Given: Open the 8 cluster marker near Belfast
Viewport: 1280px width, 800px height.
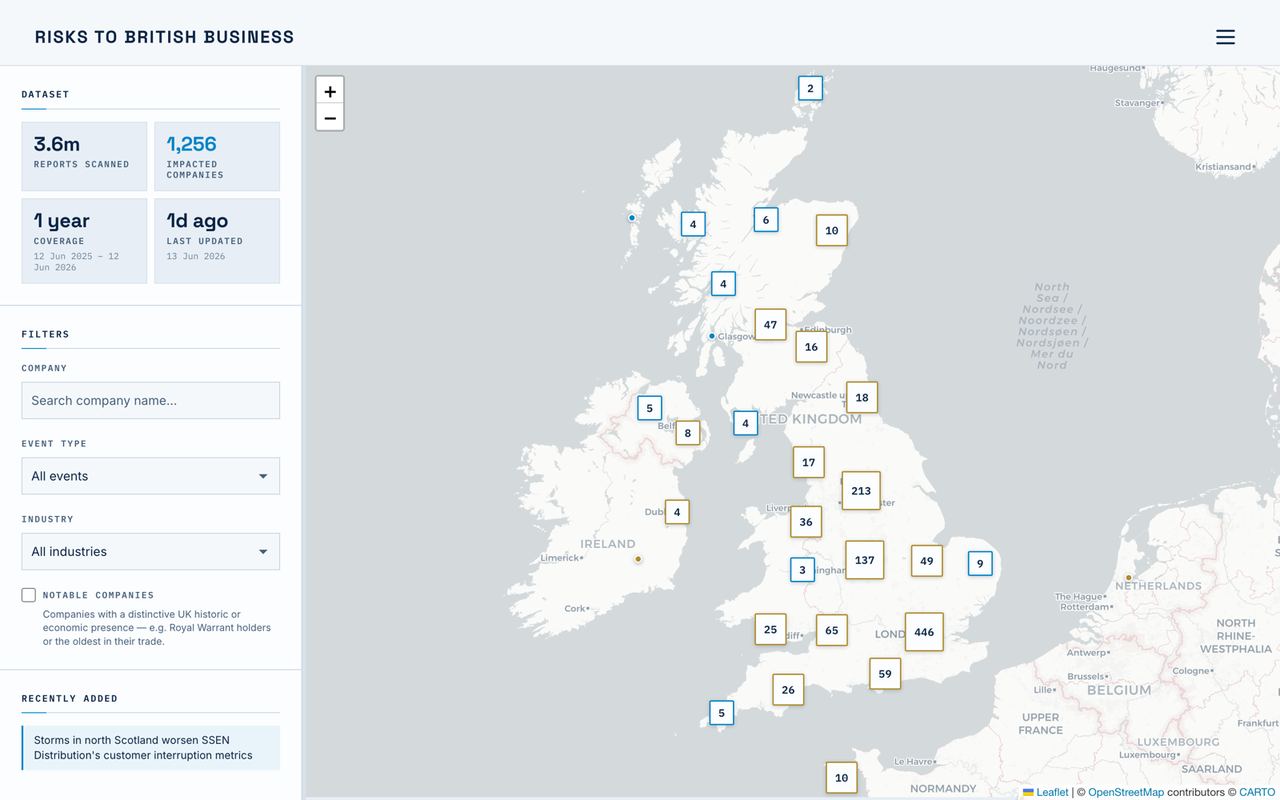Looking at the screenshot, I should tap(688, 433).
